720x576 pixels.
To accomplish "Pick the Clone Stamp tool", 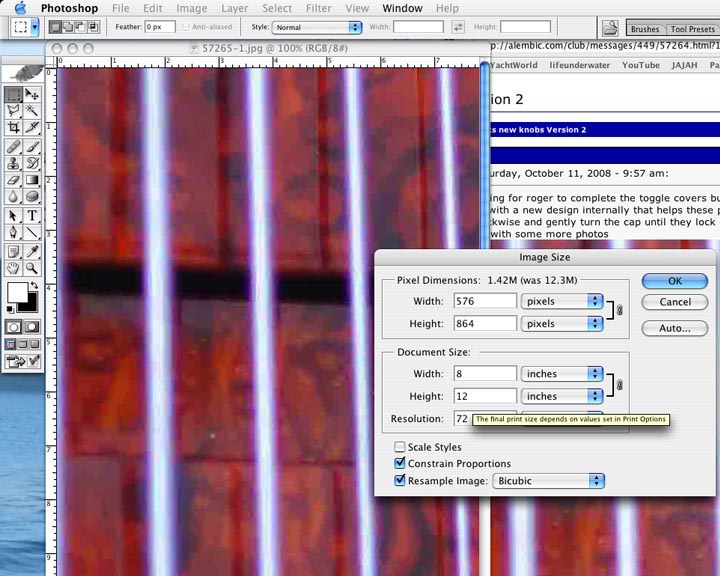I will tap(13, 163).
